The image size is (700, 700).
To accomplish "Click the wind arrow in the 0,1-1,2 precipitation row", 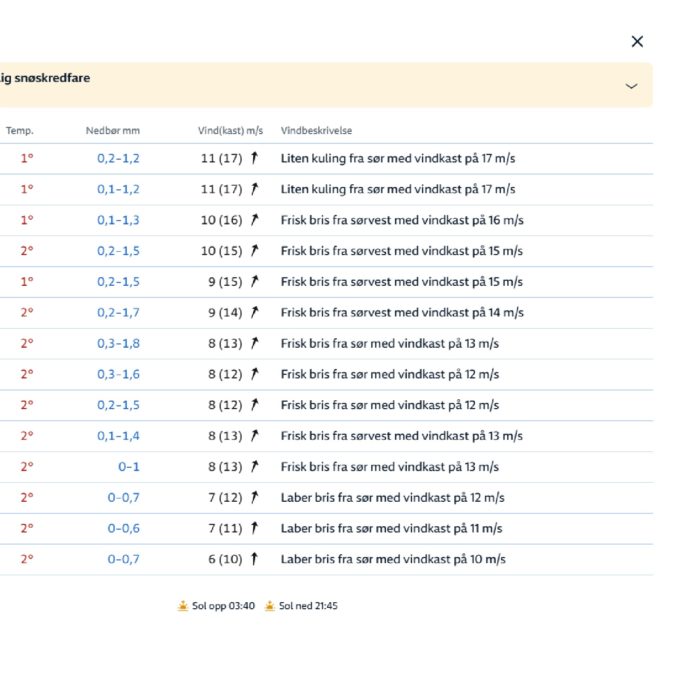I will (254, 189).
